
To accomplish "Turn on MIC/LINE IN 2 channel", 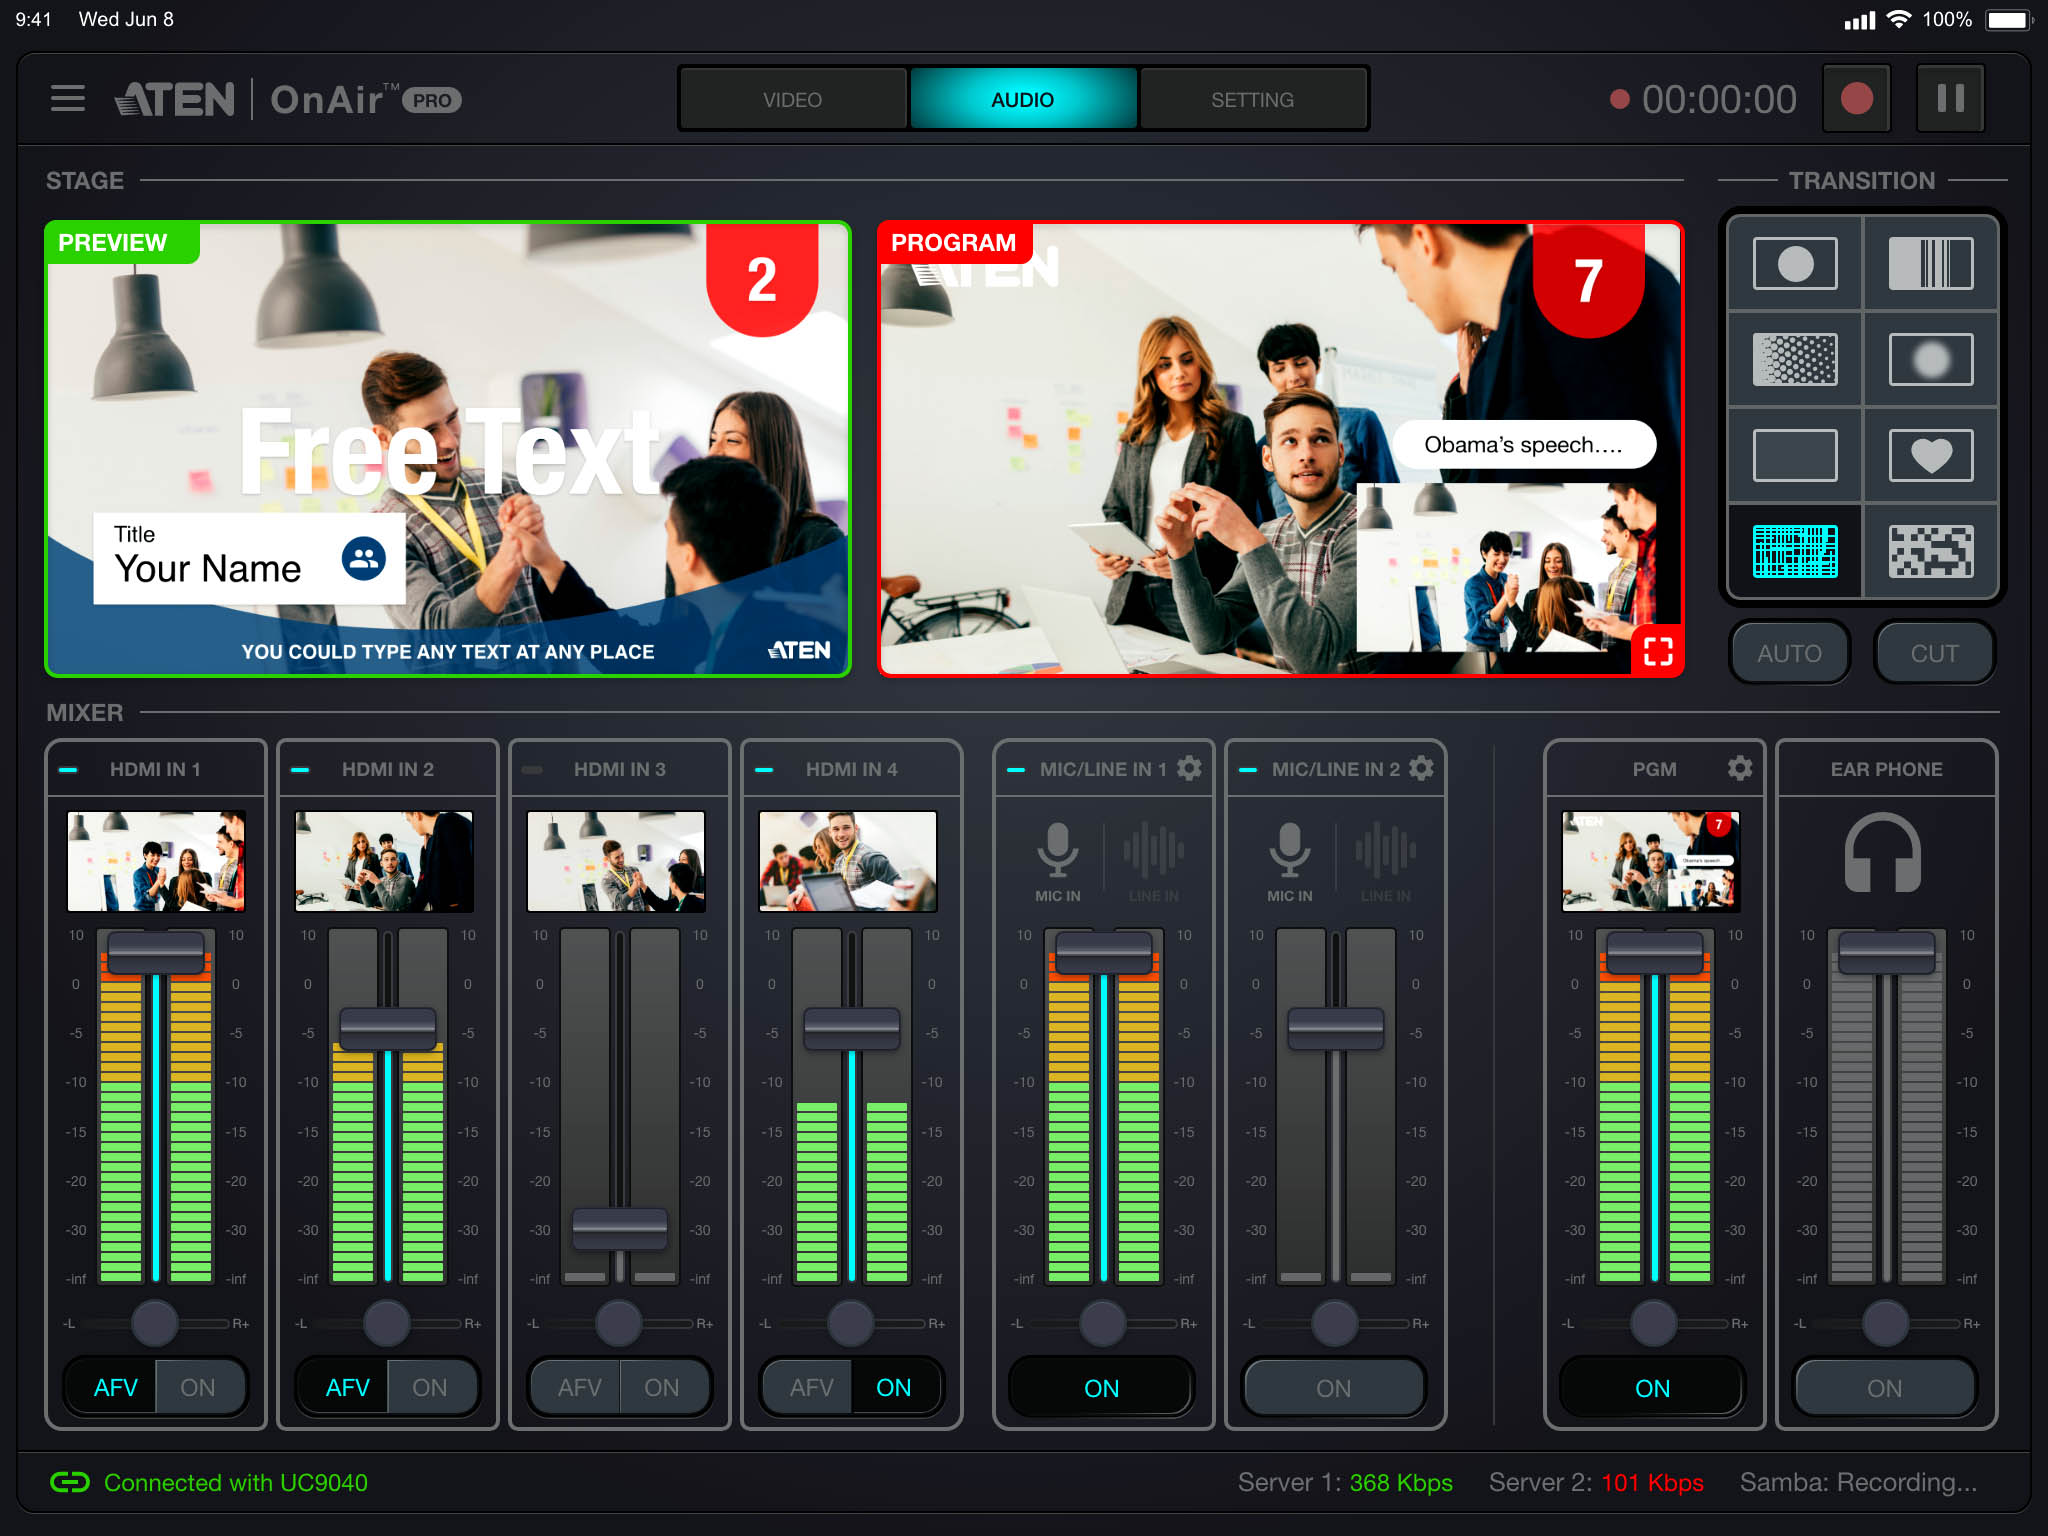I will [1333, 1387].
